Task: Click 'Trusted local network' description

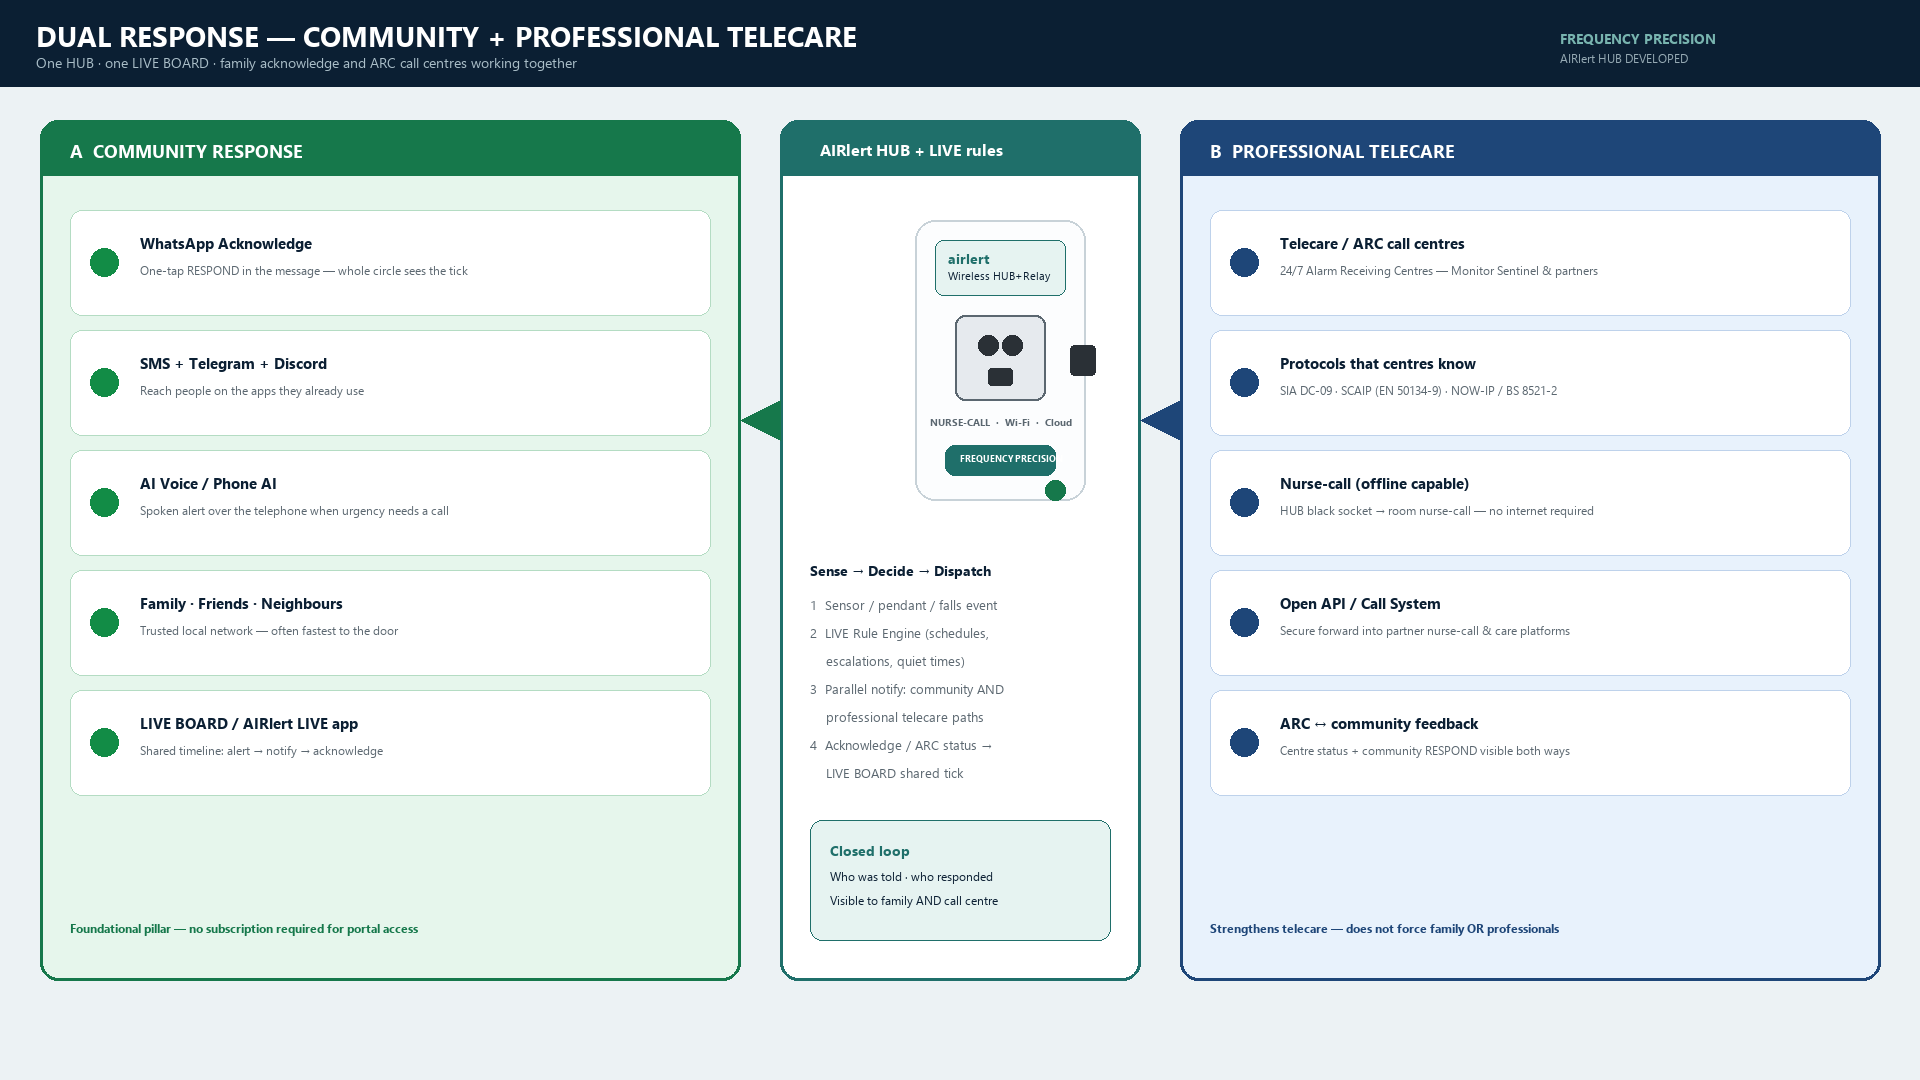Action: click(x=269, y=631)
